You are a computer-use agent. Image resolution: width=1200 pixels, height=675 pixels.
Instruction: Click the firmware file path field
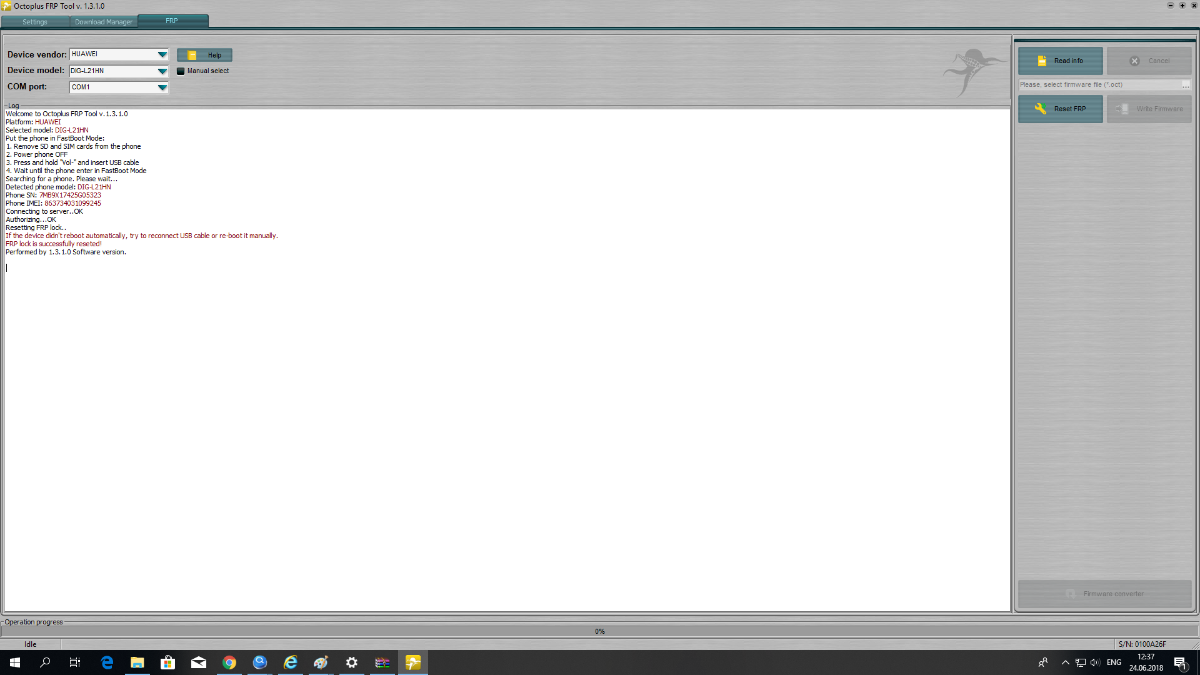coord(1099,85)
